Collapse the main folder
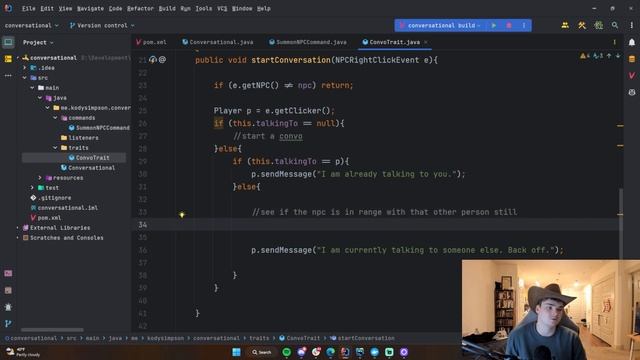640x360 pixels. pos(32,88)
